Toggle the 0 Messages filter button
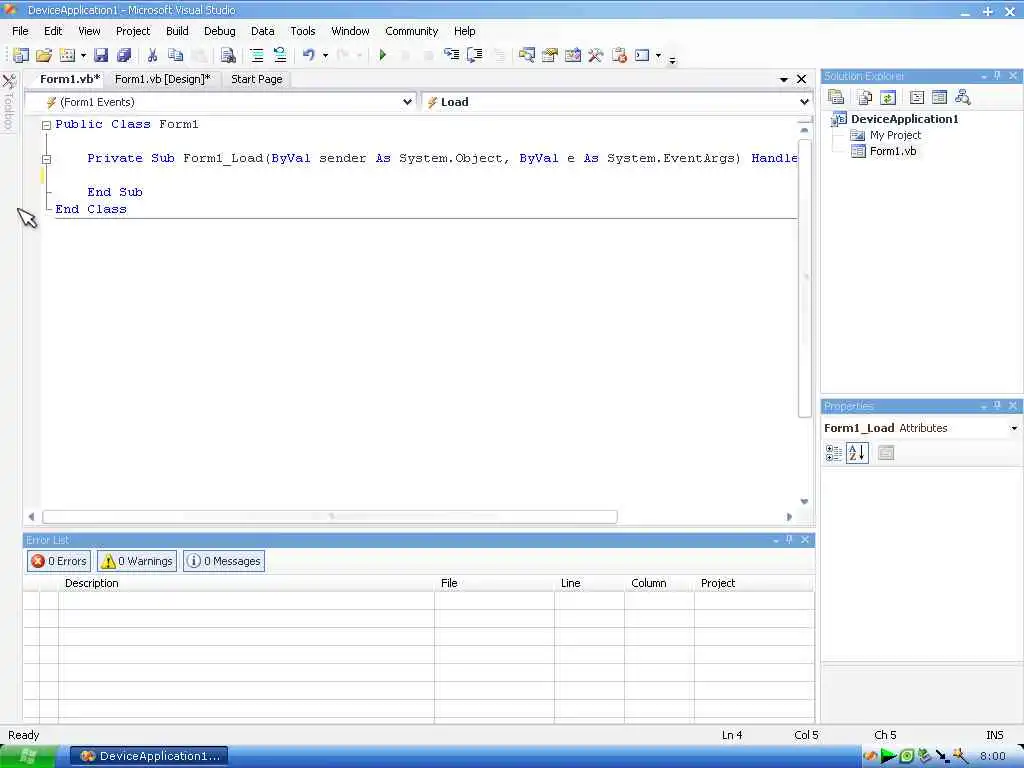This screenshot has width=1024, height=768. (x=224, y=561)
